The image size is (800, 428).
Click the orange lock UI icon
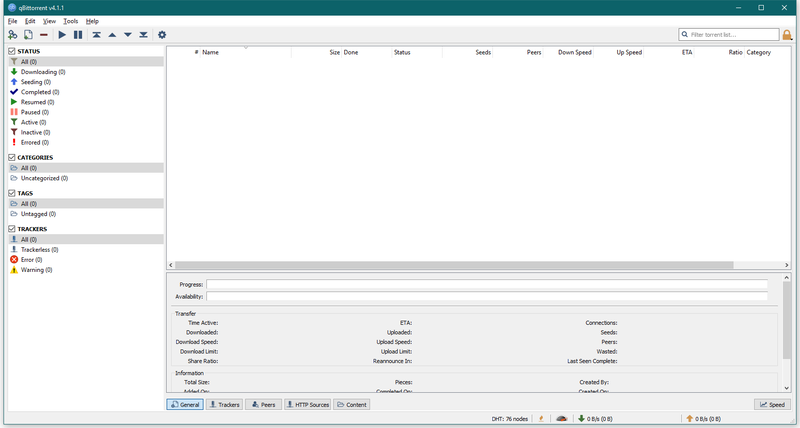click(x=787, y=35)
